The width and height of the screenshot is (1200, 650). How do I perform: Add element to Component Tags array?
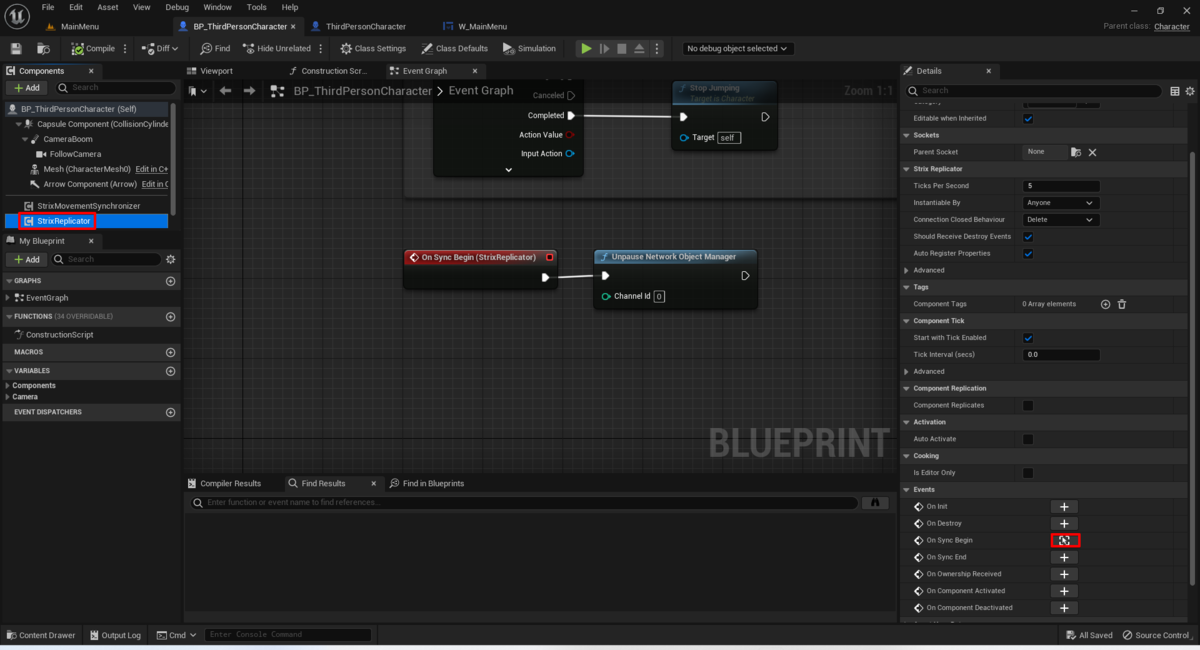pyautogui.click(x=1105, y=304)
